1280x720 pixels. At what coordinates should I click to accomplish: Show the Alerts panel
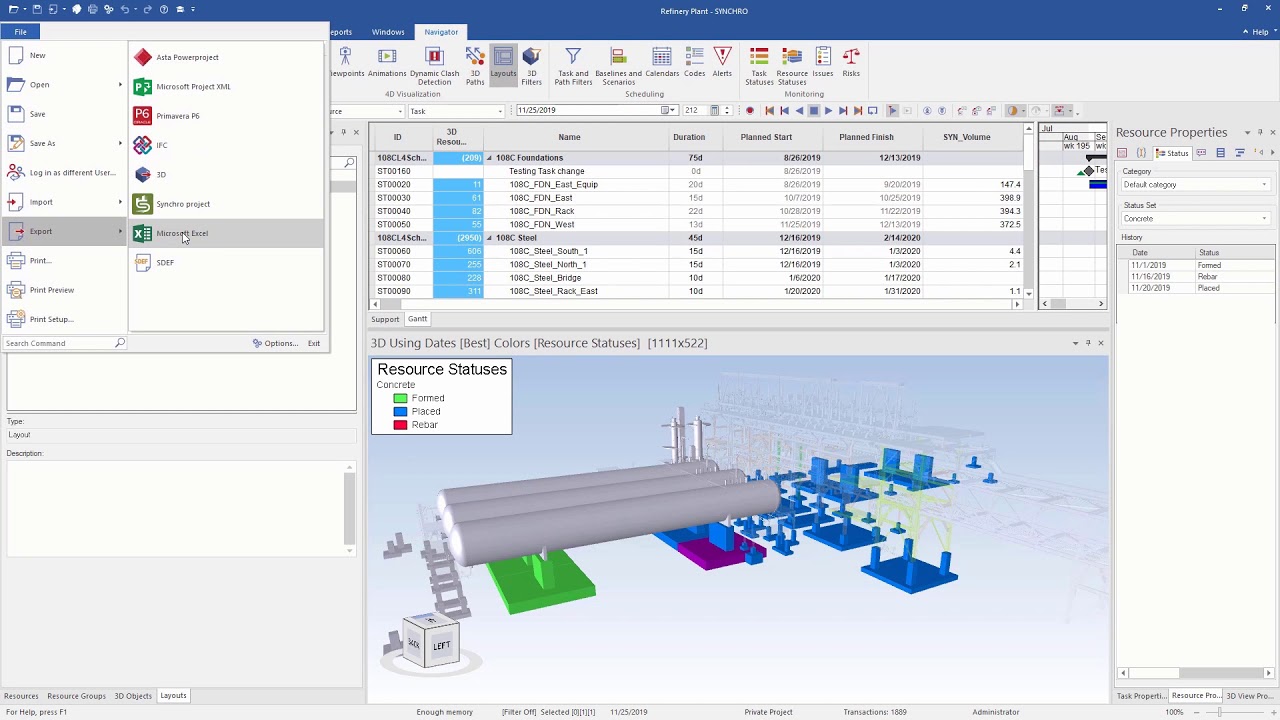point(722,63)
